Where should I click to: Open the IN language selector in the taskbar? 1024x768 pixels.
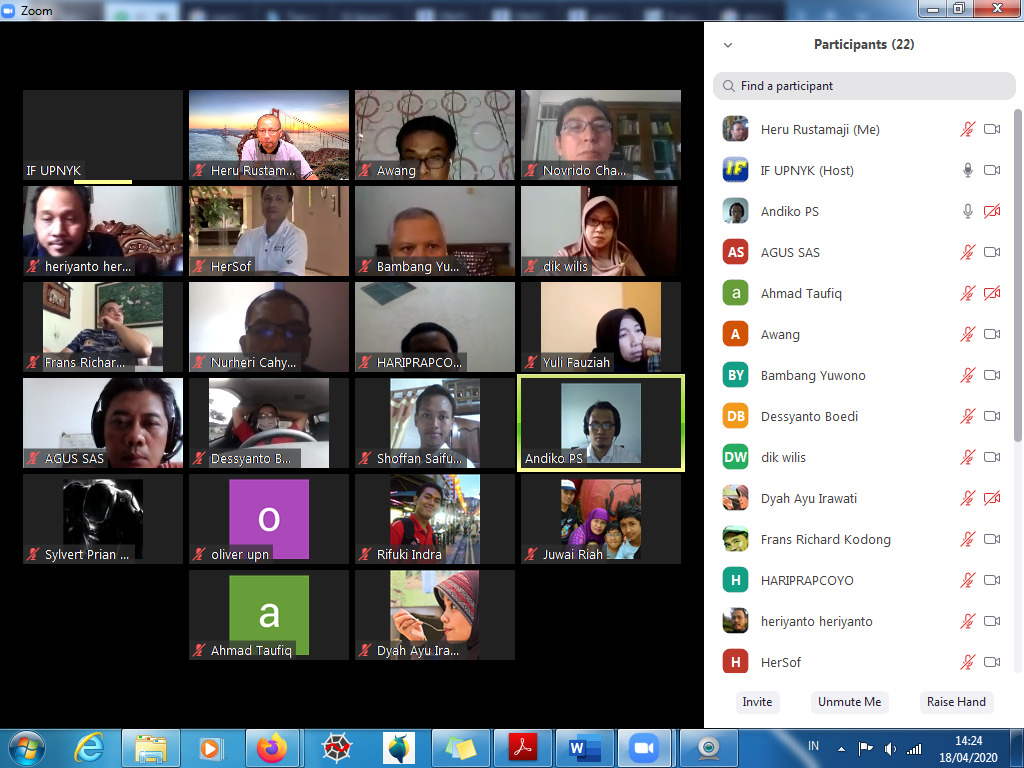click(814, 746)
